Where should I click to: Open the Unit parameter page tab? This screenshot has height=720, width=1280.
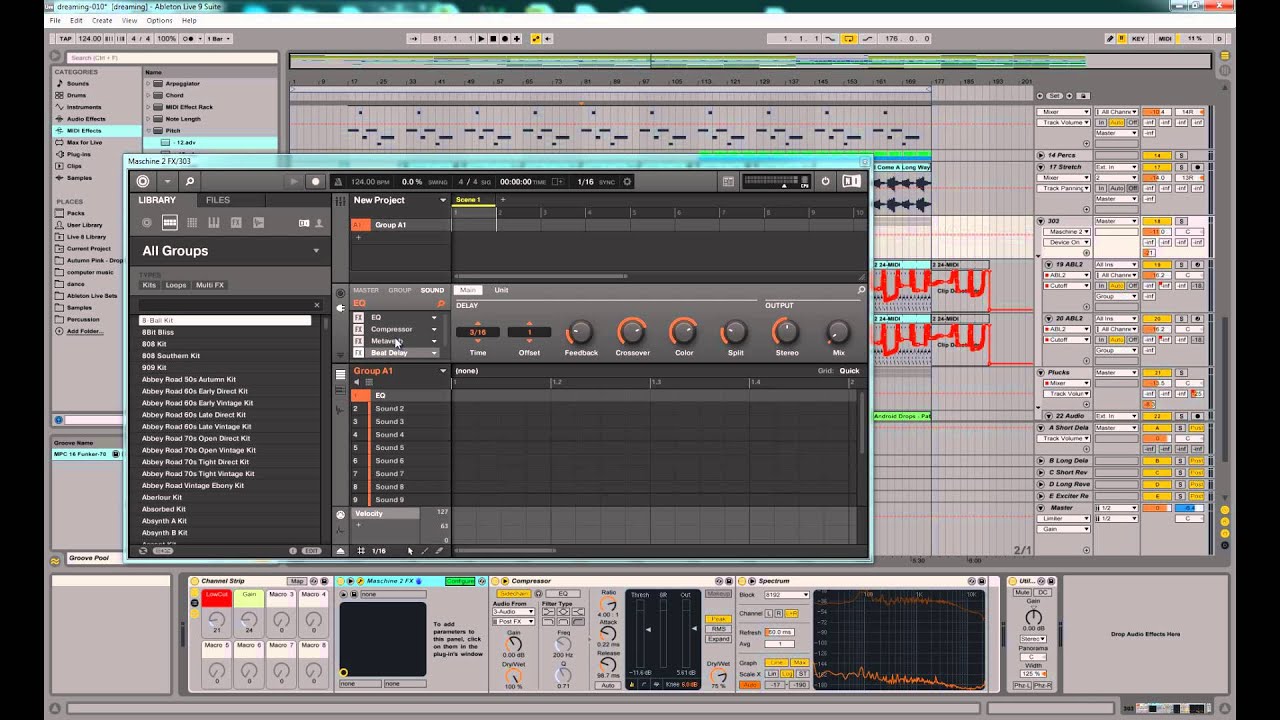point(501,290)
